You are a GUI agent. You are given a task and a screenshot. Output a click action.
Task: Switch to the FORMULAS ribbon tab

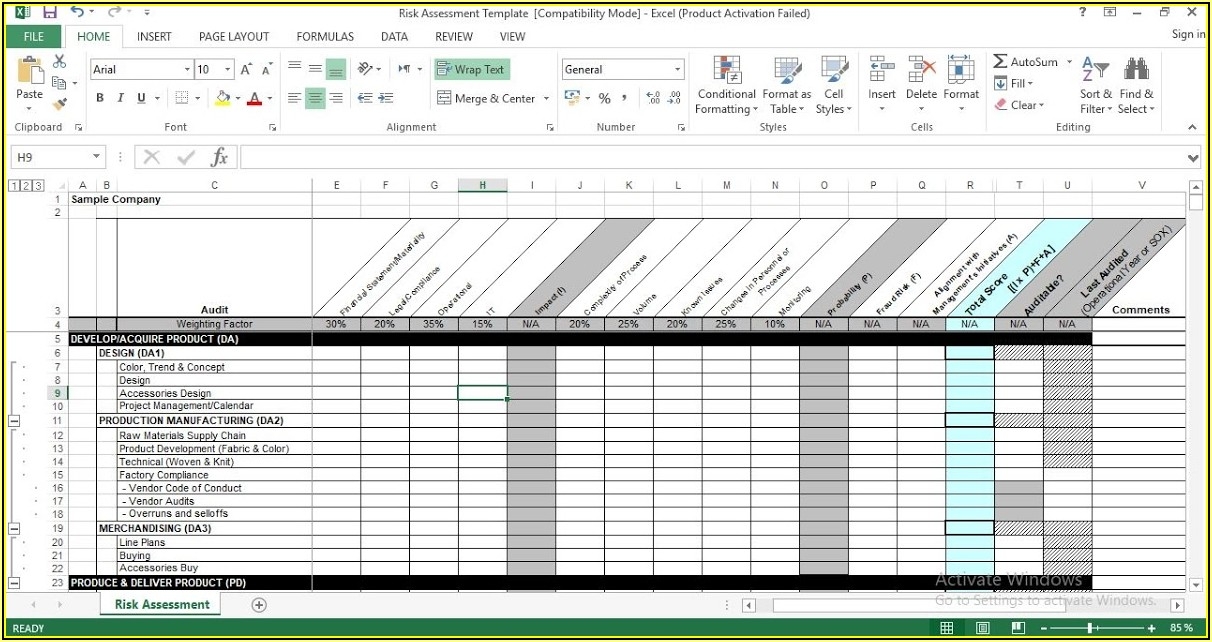[324, 36]
